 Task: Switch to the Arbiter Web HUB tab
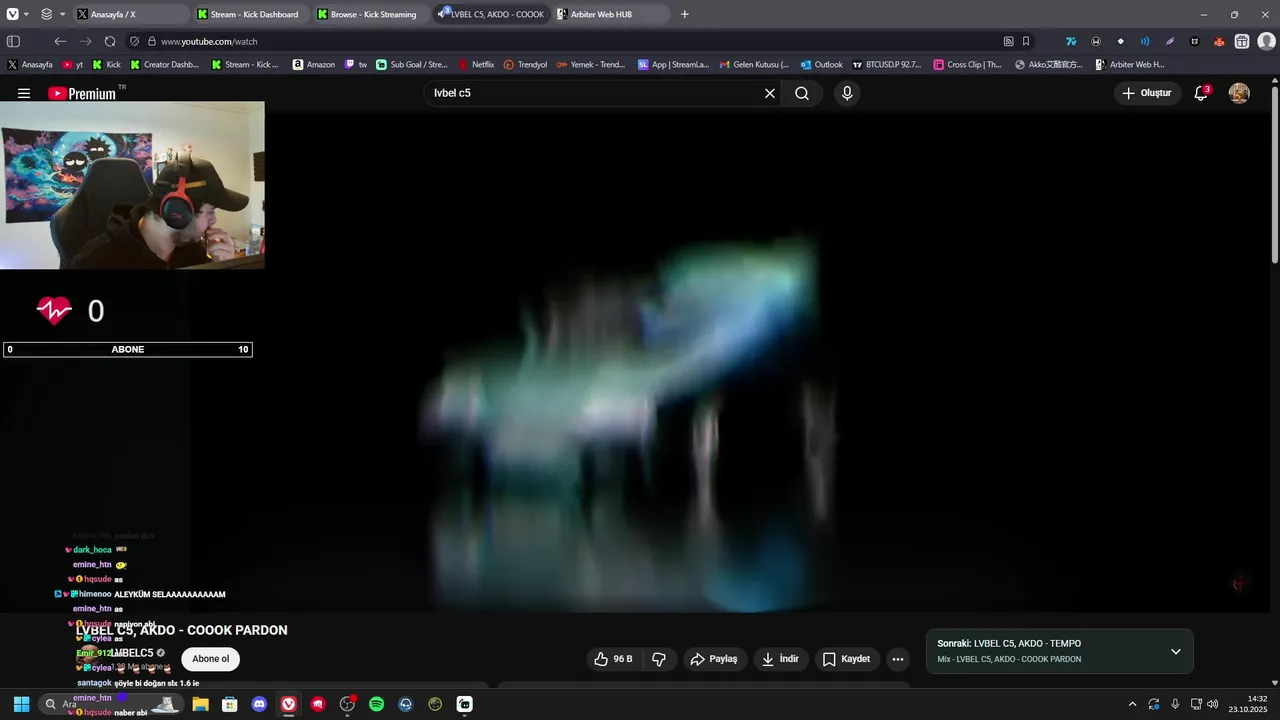611,14
